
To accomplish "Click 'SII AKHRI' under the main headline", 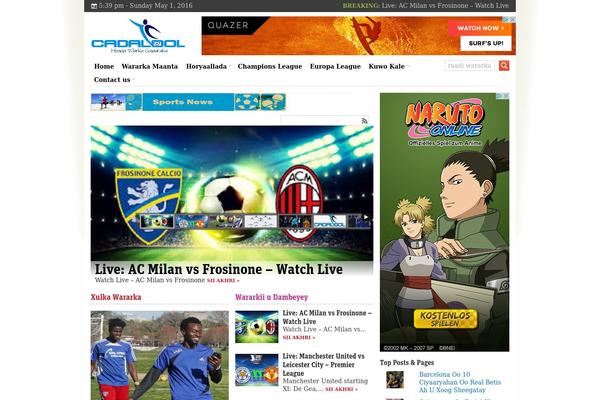I will [223, 281].
